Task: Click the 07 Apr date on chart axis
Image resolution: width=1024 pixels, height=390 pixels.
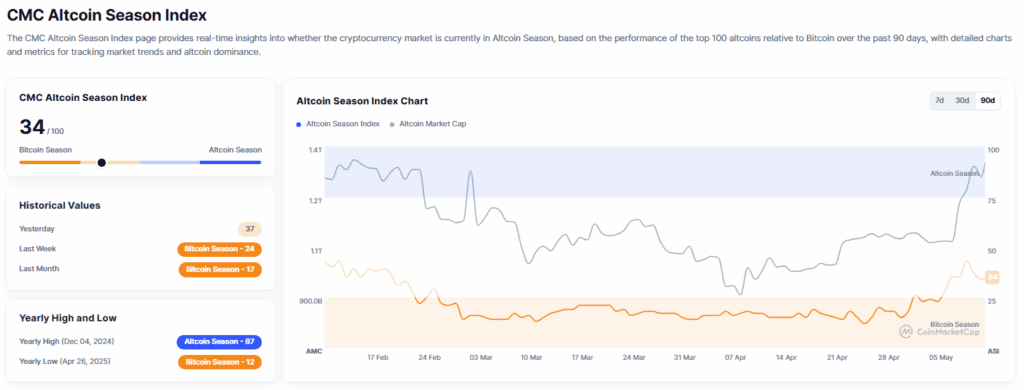Action: pos(735,358)
